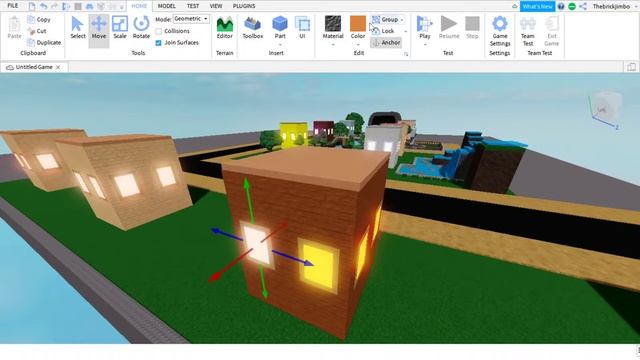Group the selected parts
Image resolution: width=640 pixels, height=360 pixels.
click(x=385, y=20)
